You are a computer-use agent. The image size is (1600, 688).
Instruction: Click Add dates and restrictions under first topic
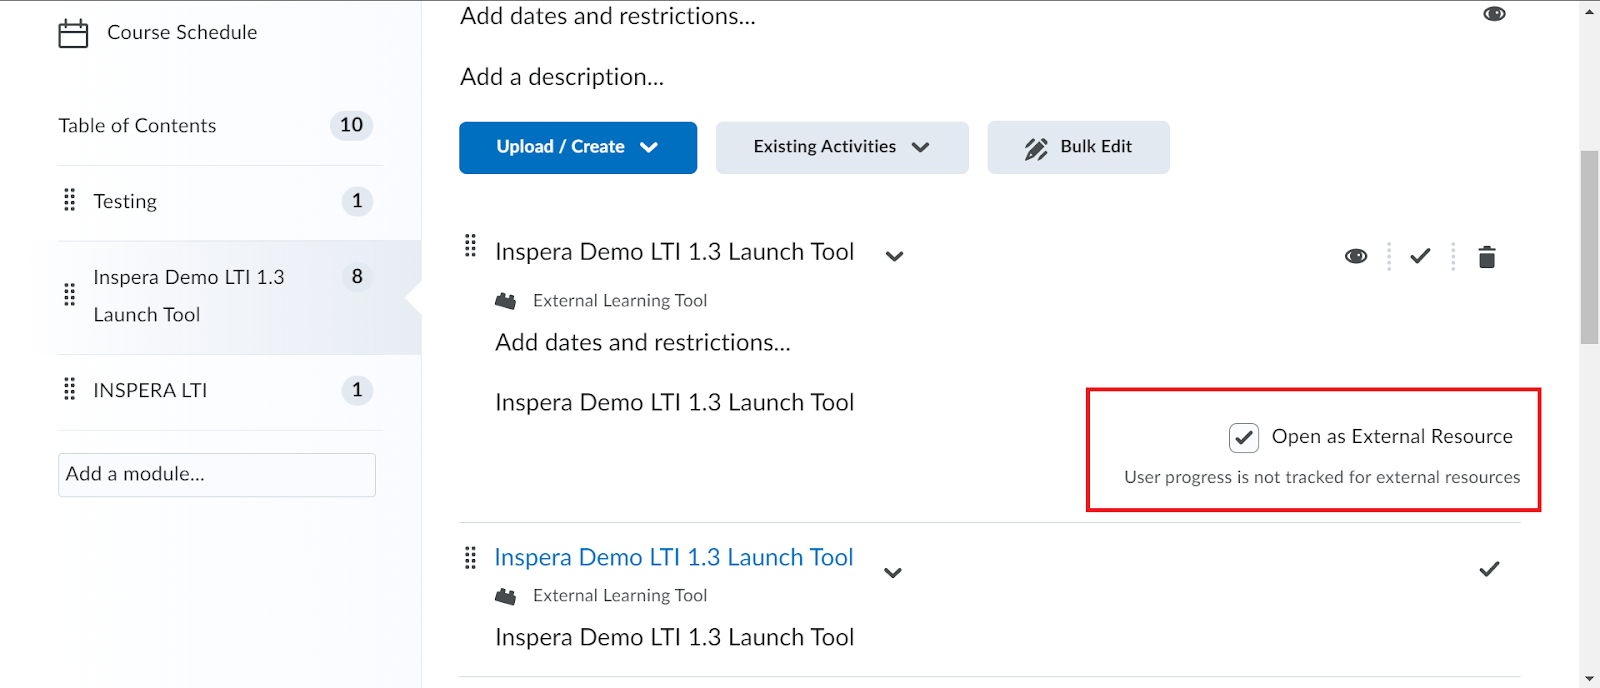click(643, 342)
